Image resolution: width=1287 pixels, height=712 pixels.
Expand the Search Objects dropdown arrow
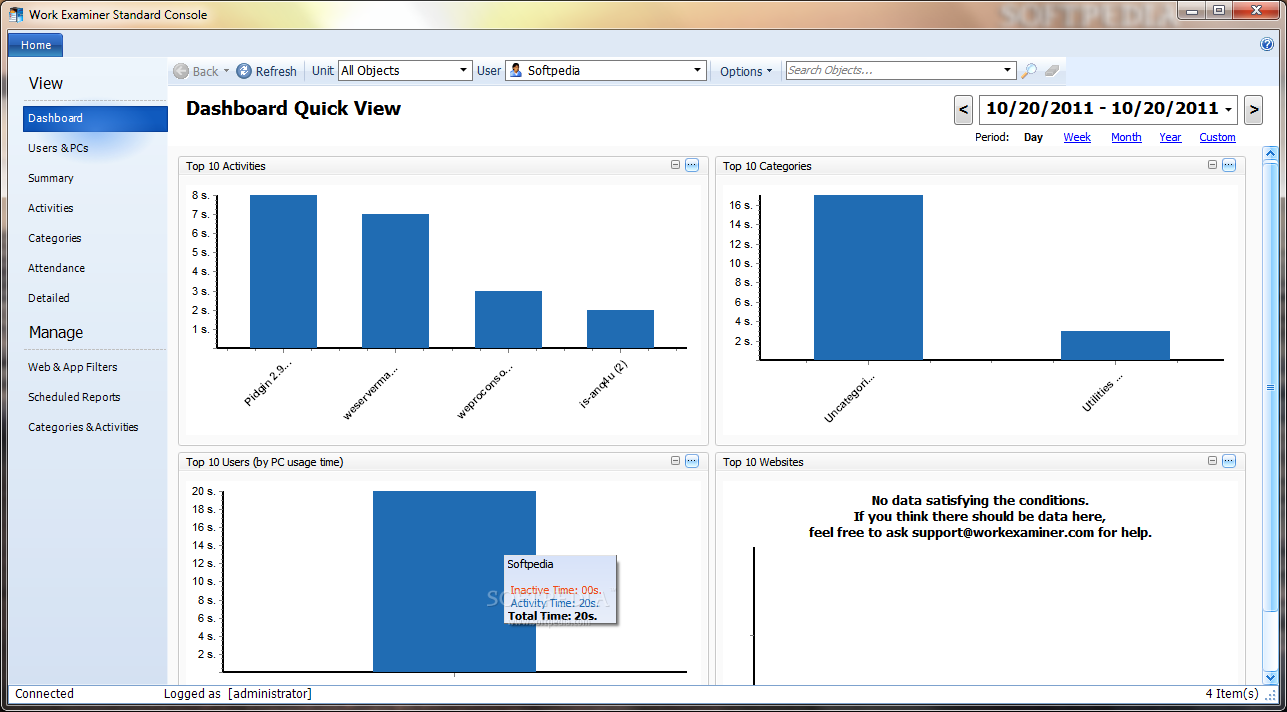coord(1009,70)
